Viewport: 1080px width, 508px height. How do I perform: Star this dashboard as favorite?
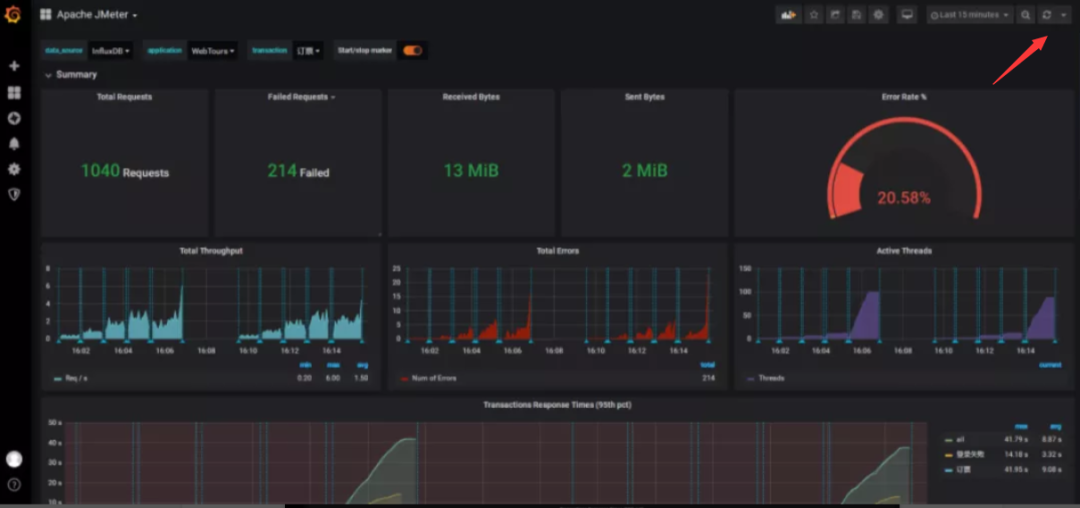coord(813,14)
